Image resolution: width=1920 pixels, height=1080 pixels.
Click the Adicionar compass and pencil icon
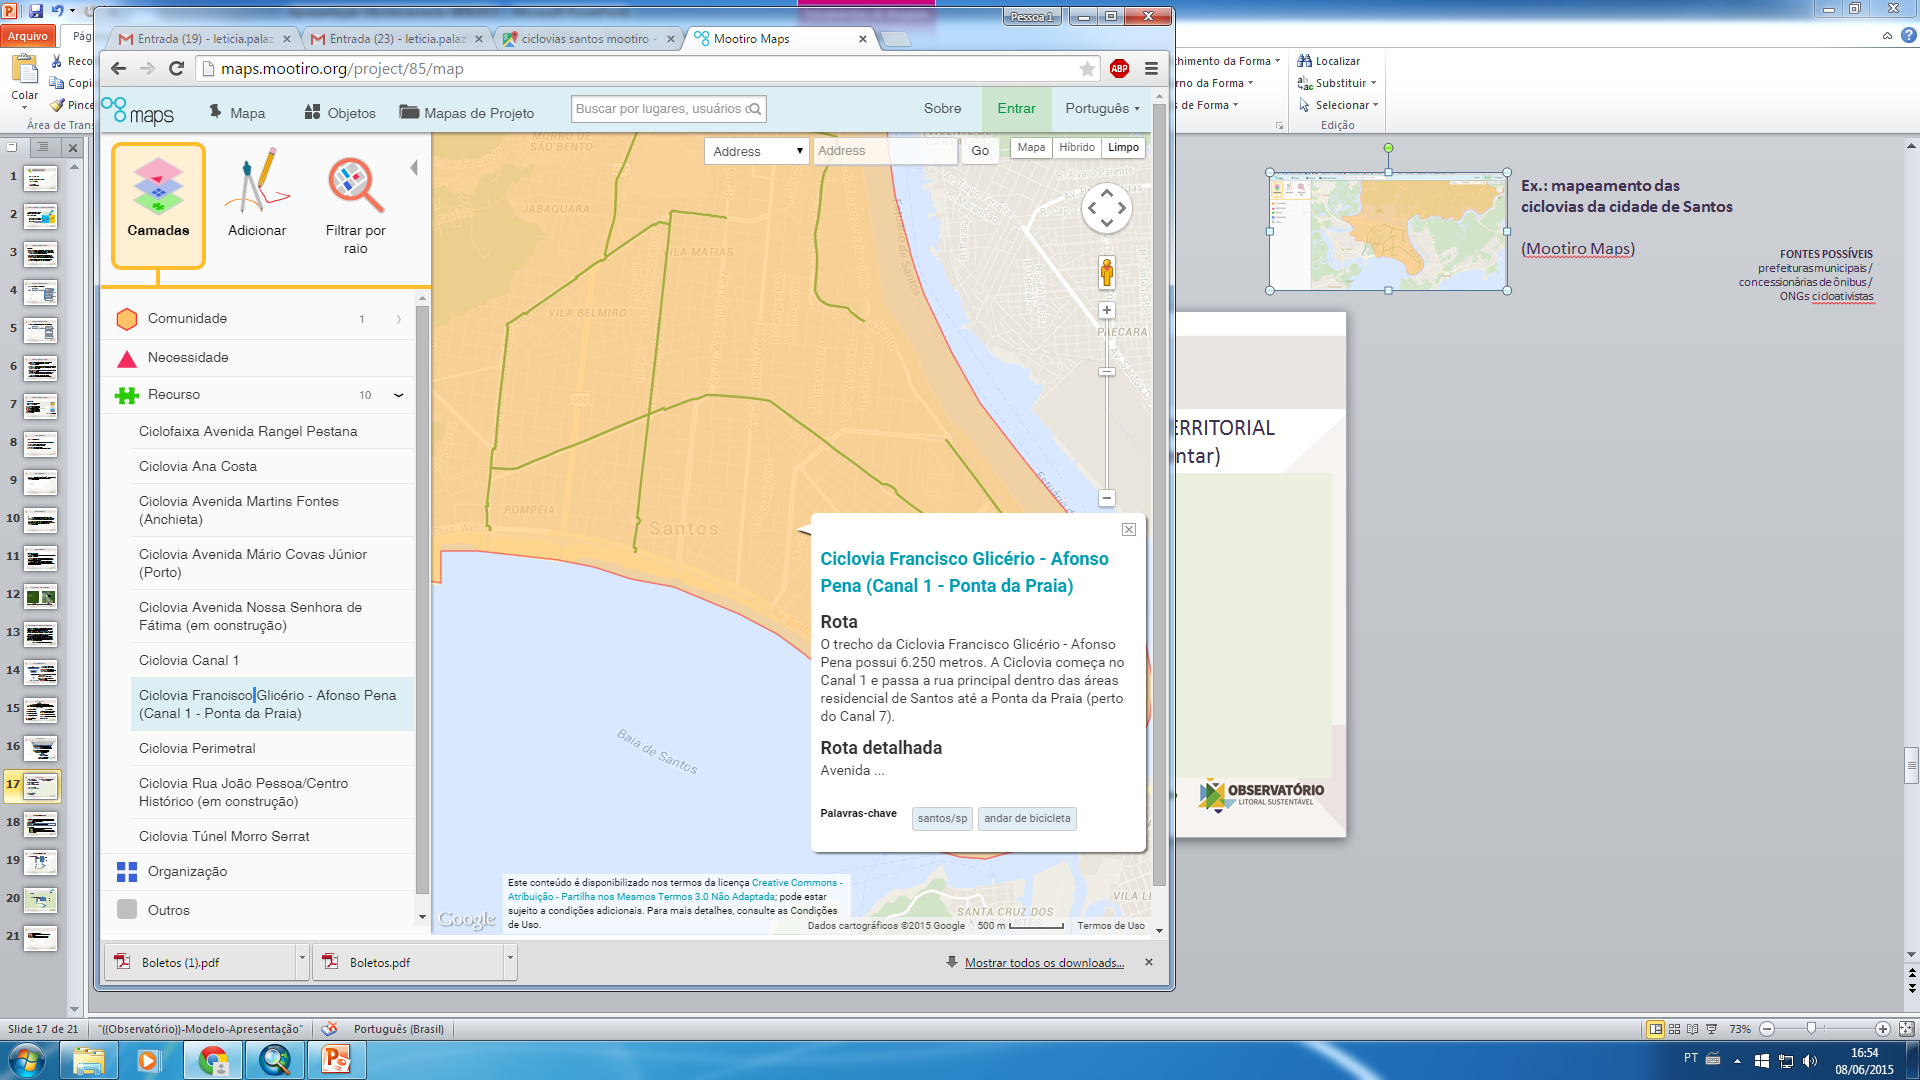click(x=257, y=182)
